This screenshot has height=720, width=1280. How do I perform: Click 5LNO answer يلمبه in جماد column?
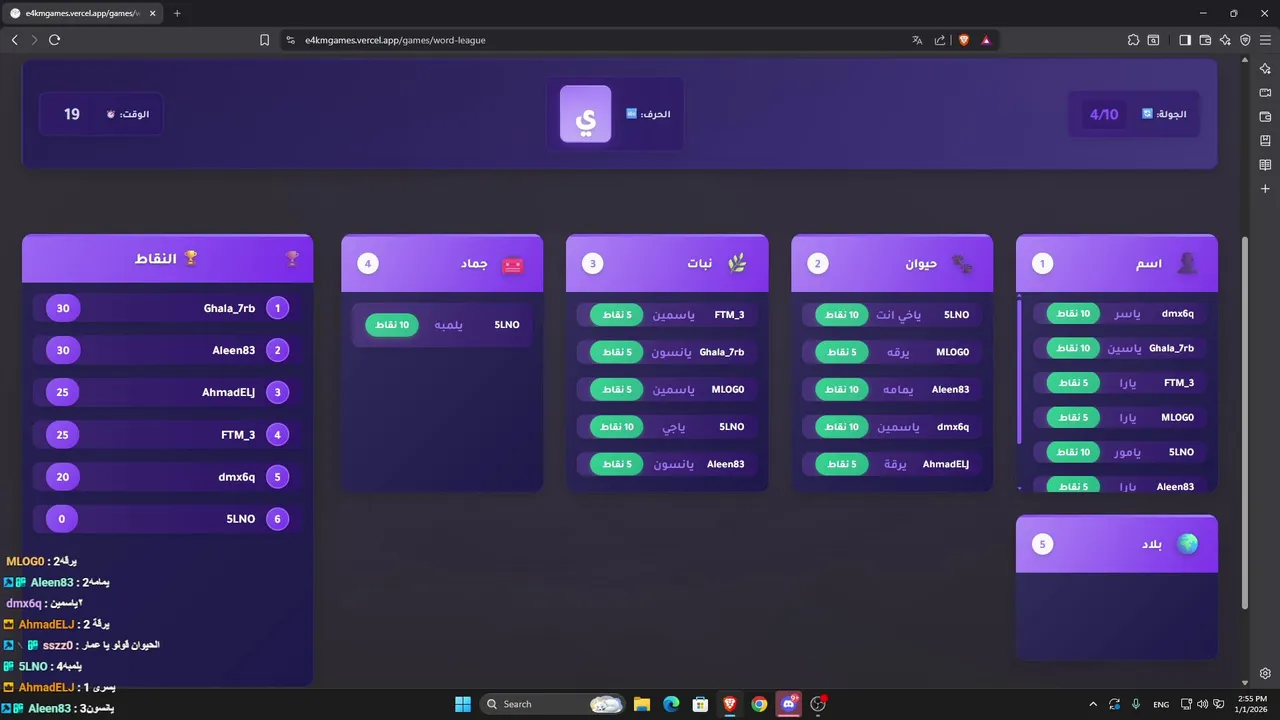pos(442,324)
